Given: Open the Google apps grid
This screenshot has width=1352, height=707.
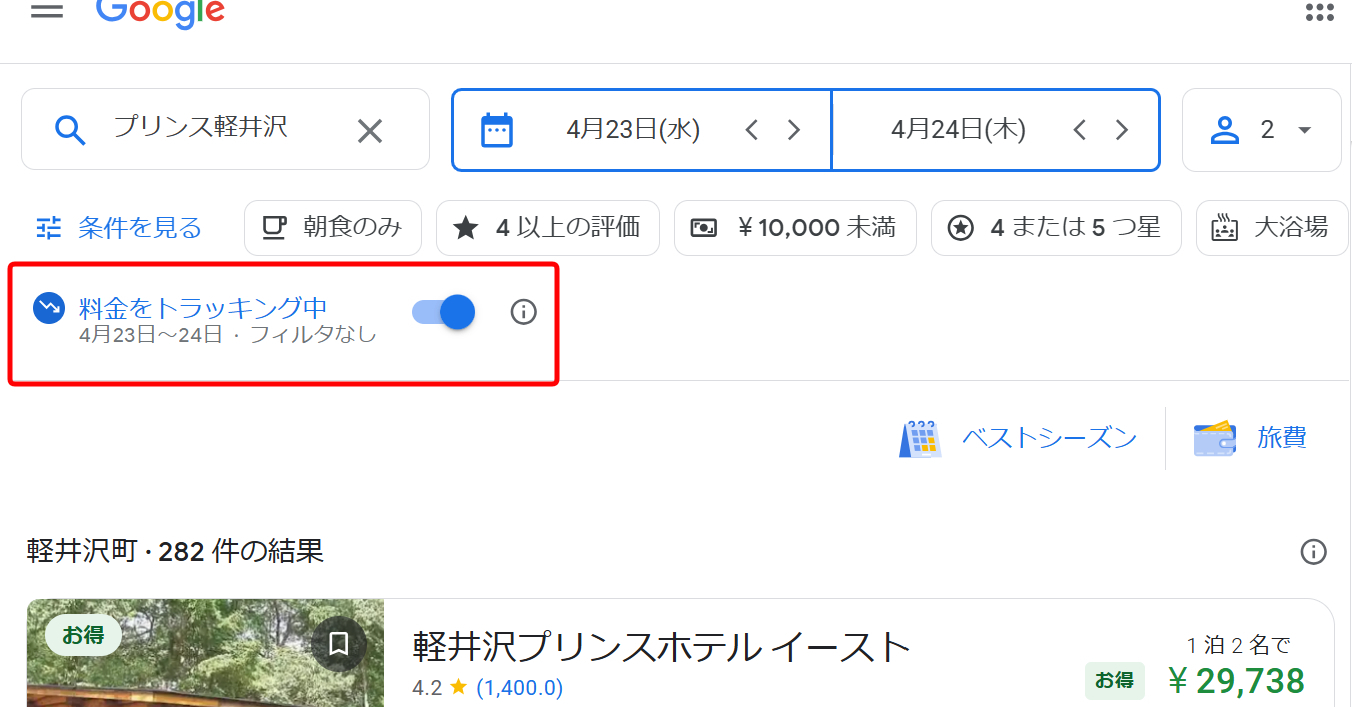Looking at the screenshot, I should tap(1319, 12).
